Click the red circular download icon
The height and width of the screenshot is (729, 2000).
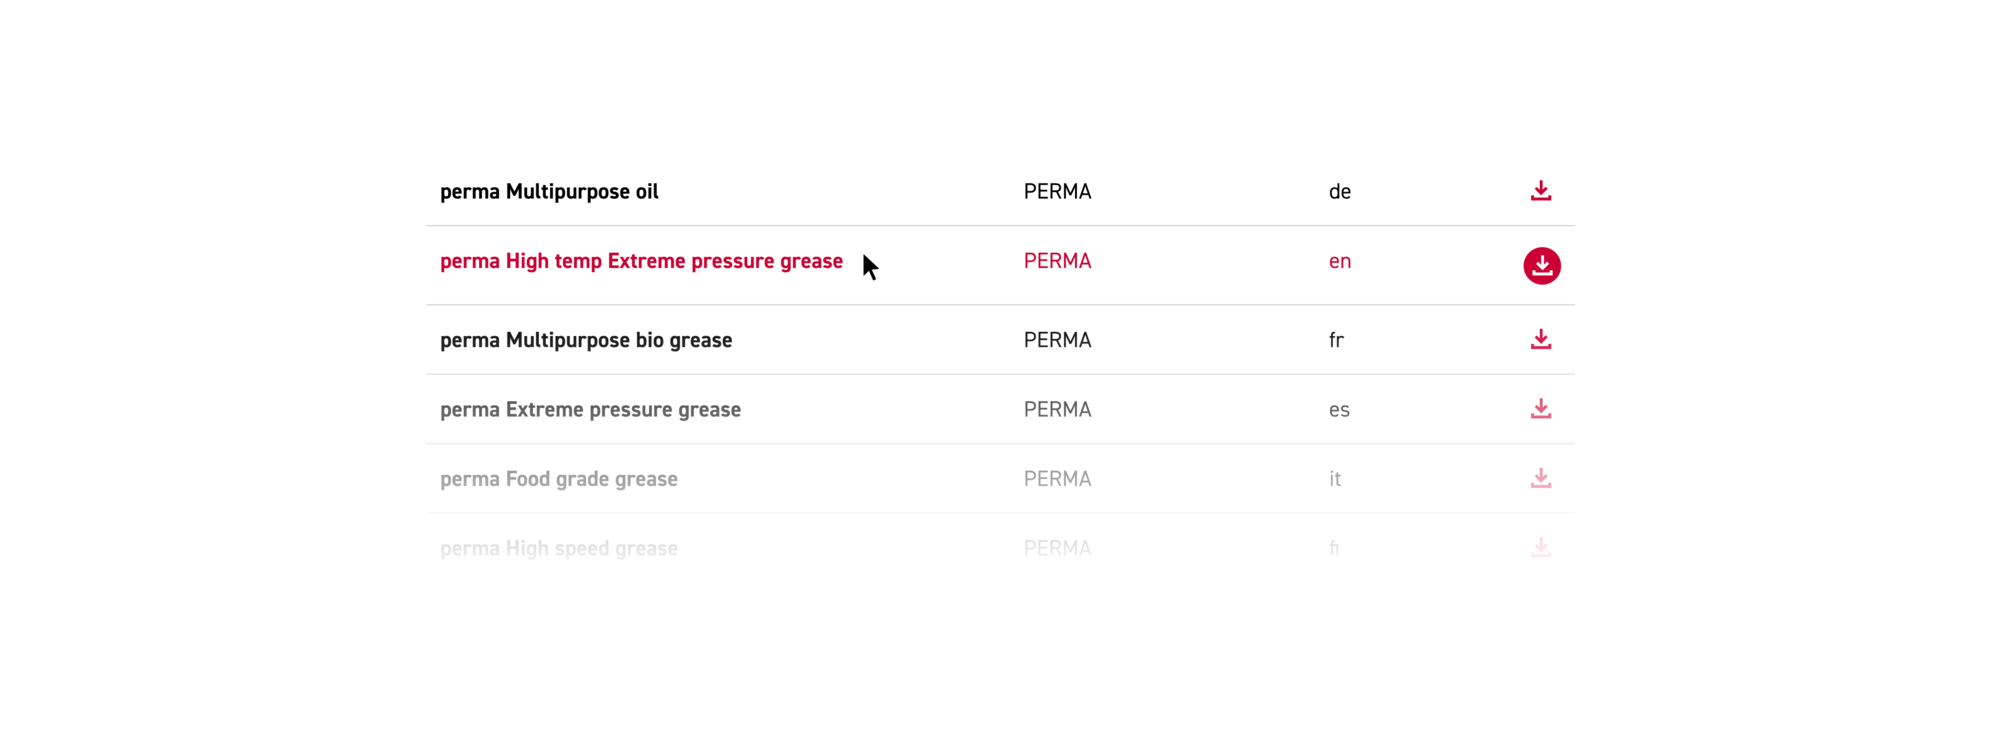pyautogui.click(x=1542, y=266)
